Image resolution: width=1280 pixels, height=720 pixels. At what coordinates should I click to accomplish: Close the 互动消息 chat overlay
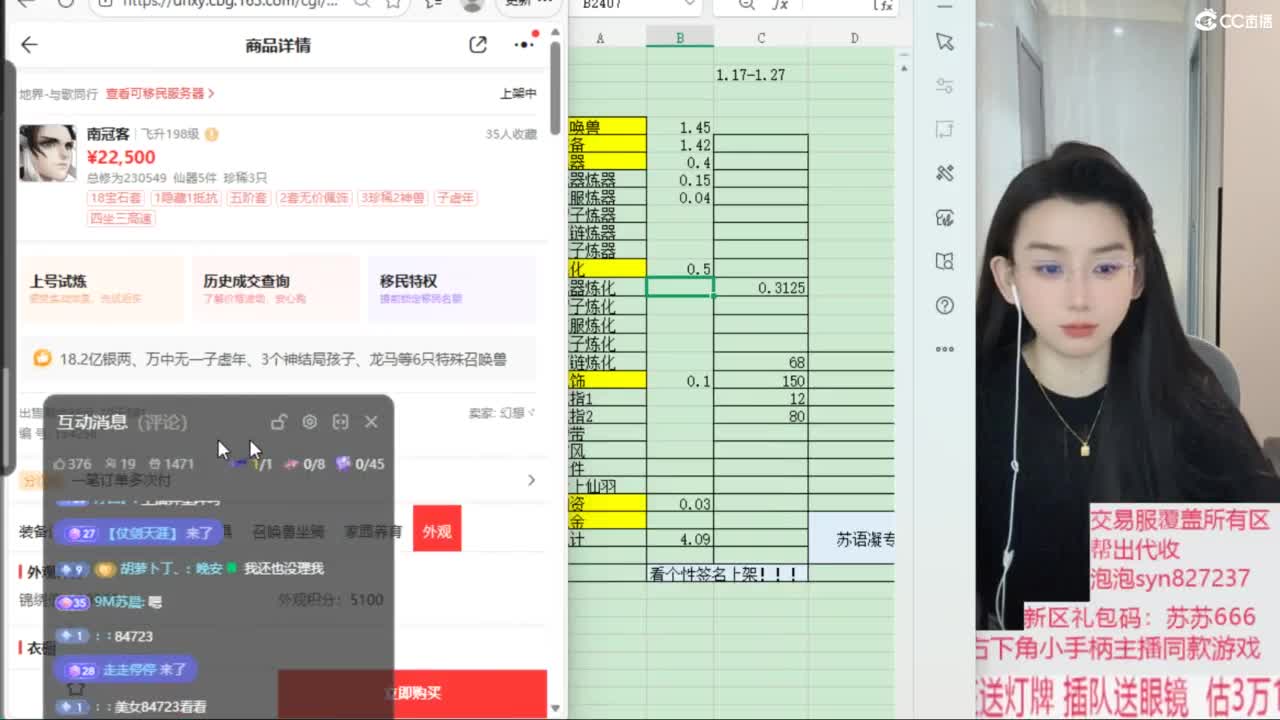(x=371, y=422)
